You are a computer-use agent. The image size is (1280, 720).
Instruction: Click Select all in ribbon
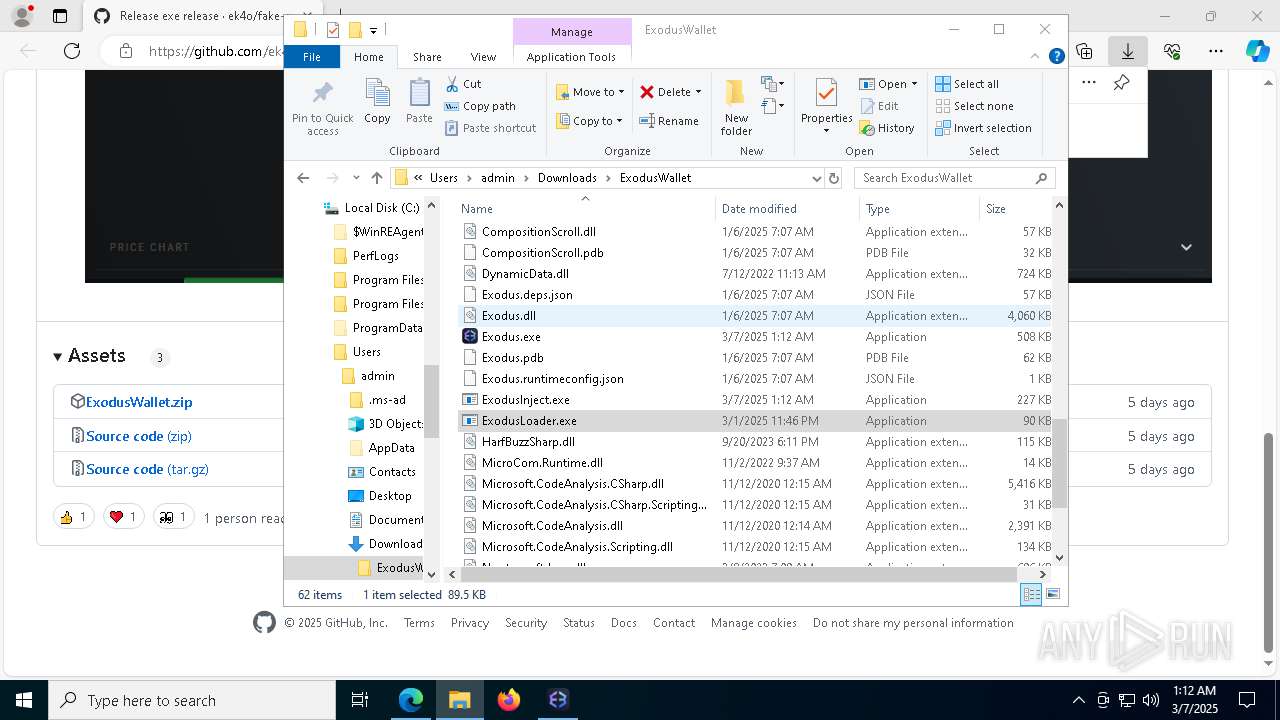[x=967, y=84]
